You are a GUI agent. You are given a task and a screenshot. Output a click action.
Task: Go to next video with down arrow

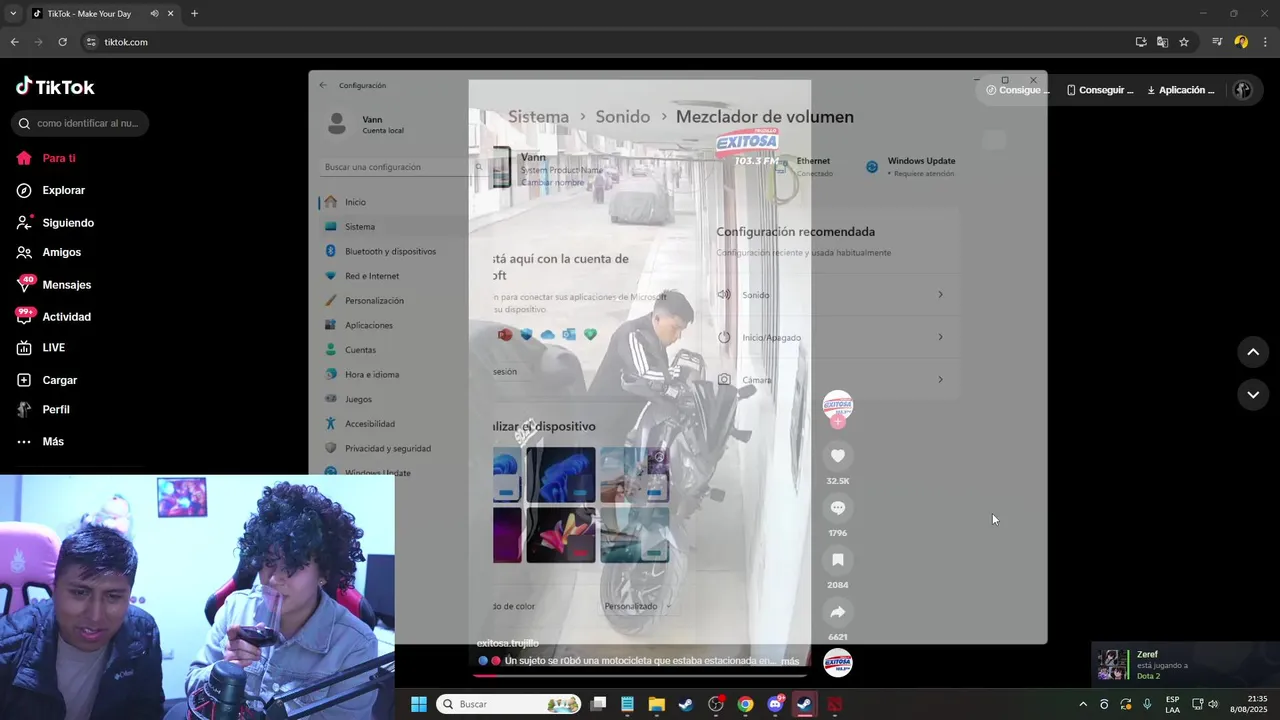click(x=1253, y=395)
